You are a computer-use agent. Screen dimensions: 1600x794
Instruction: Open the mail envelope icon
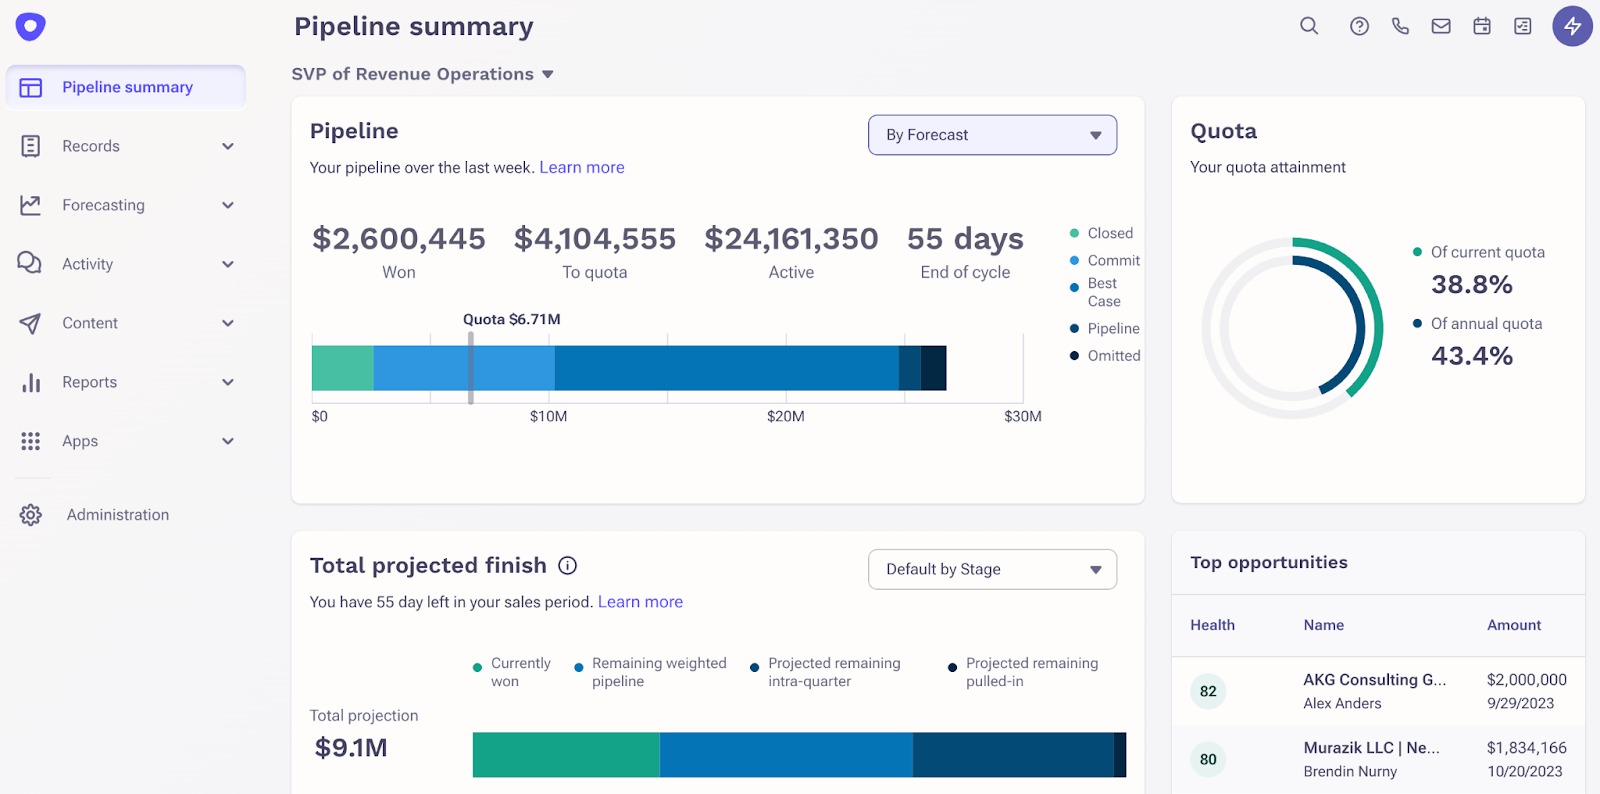click(1441, 27)
